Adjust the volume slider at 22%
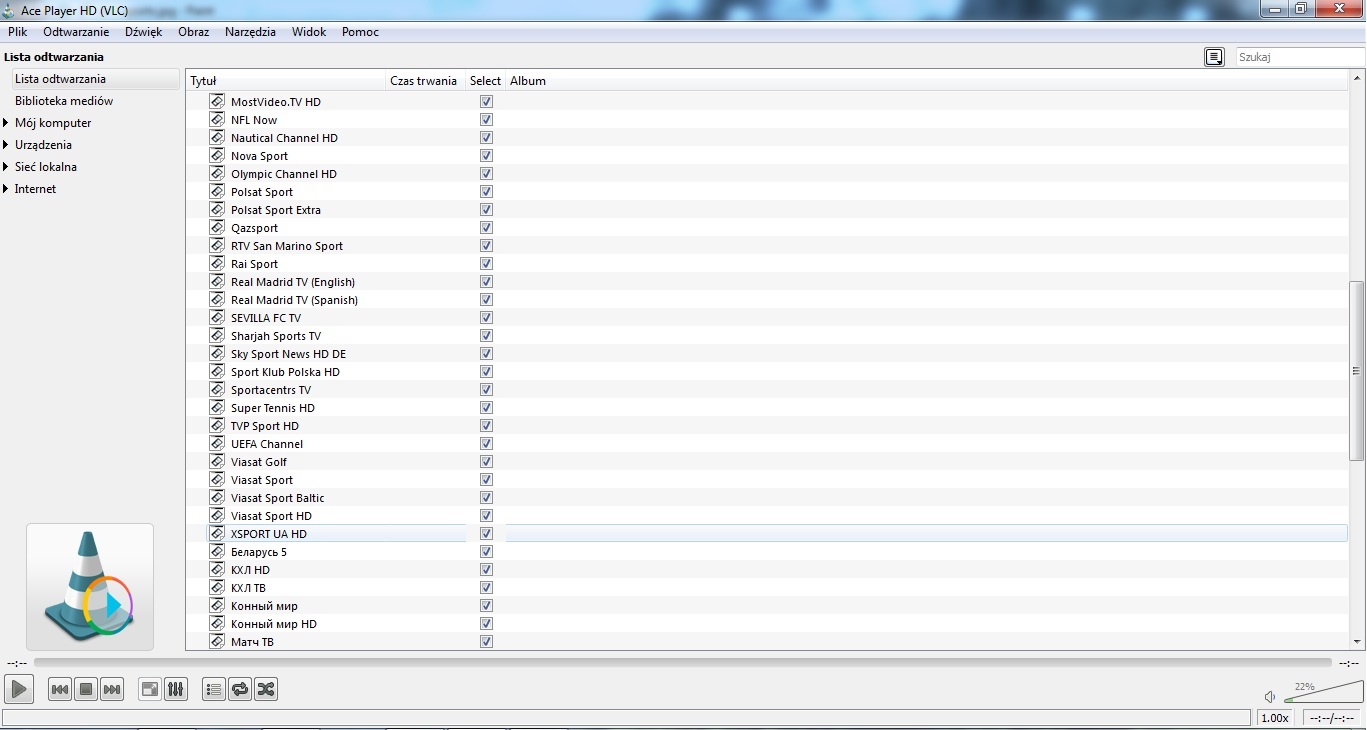 1323,692
